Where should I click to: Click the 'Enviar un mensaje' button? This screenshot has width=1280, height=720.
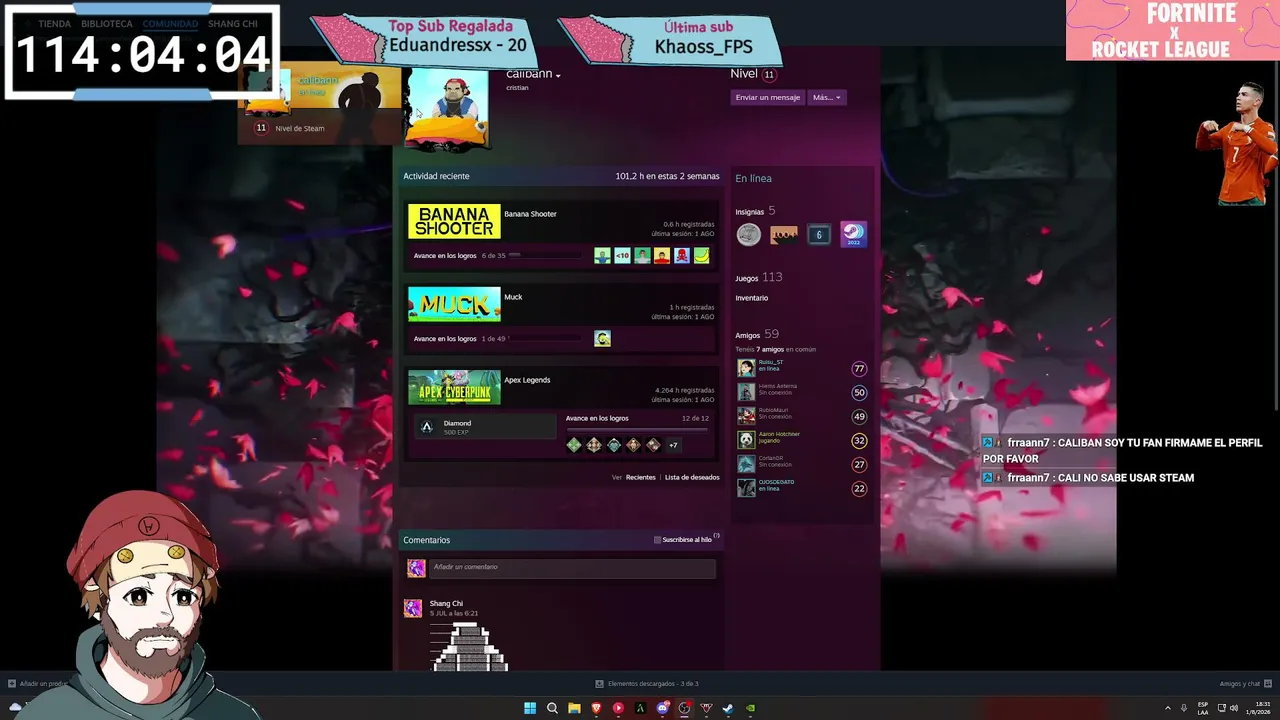[x=768, y=97]
